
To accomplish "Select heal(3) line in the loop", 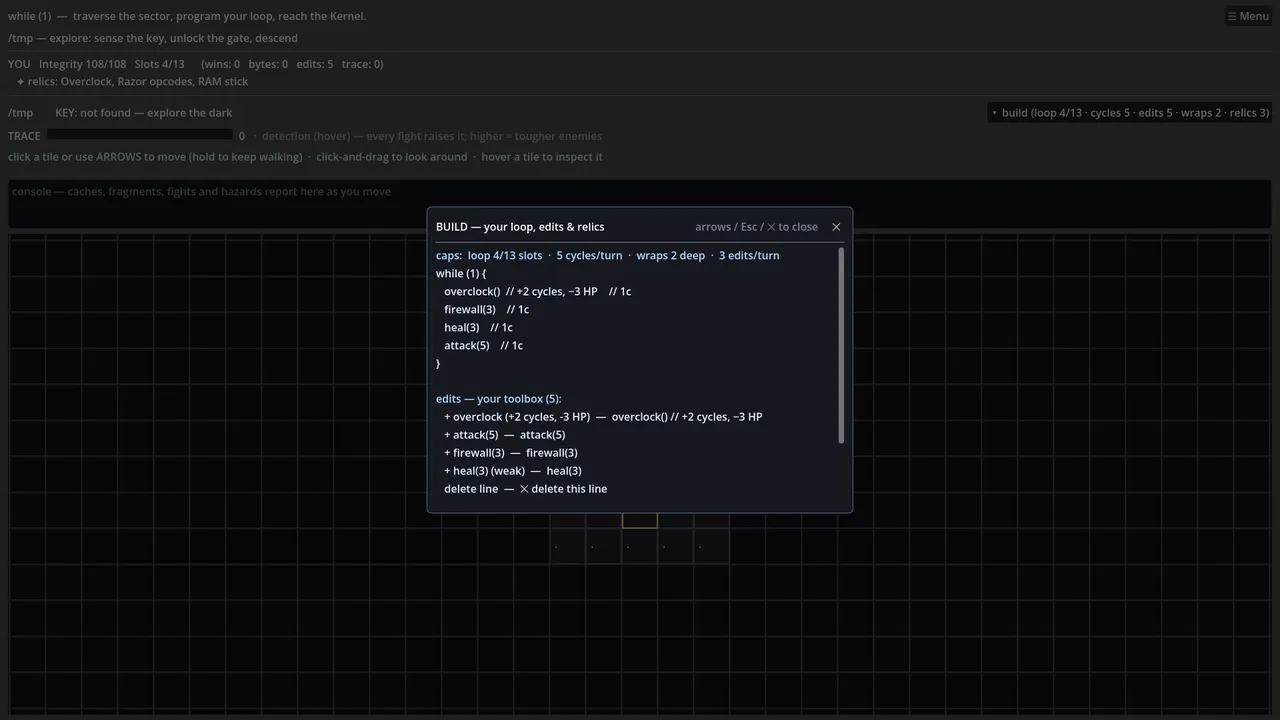I will pos(479,327).
